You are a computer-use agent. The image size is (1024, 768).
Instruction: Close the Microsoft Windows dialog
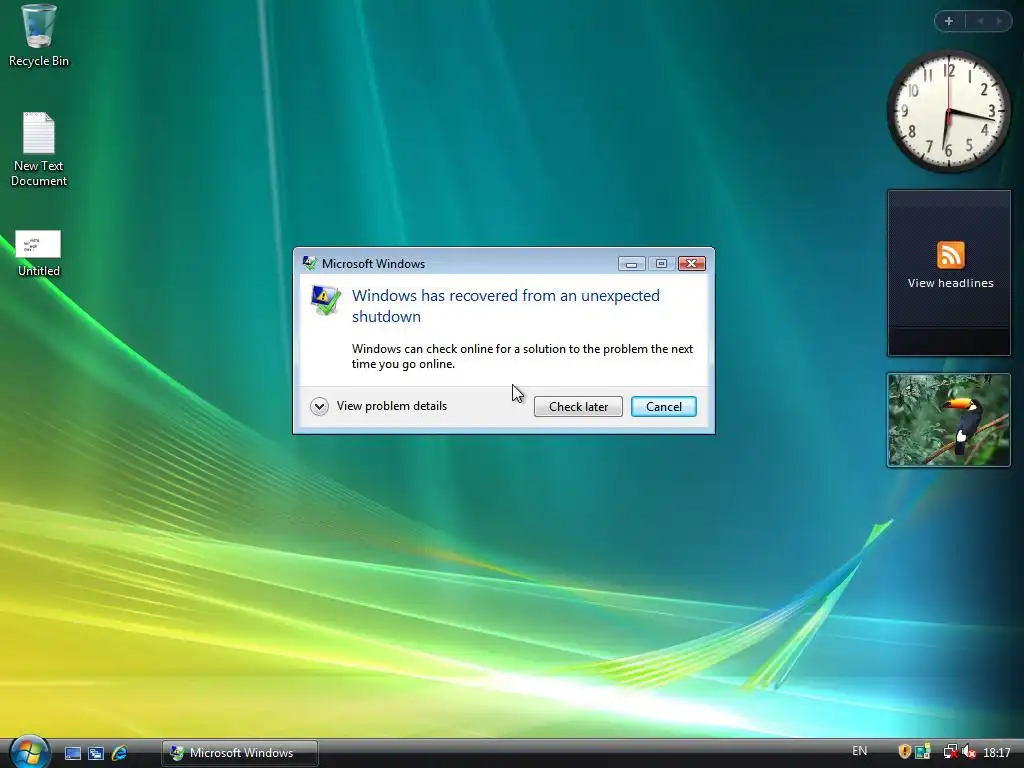click(x=692, y=263)
